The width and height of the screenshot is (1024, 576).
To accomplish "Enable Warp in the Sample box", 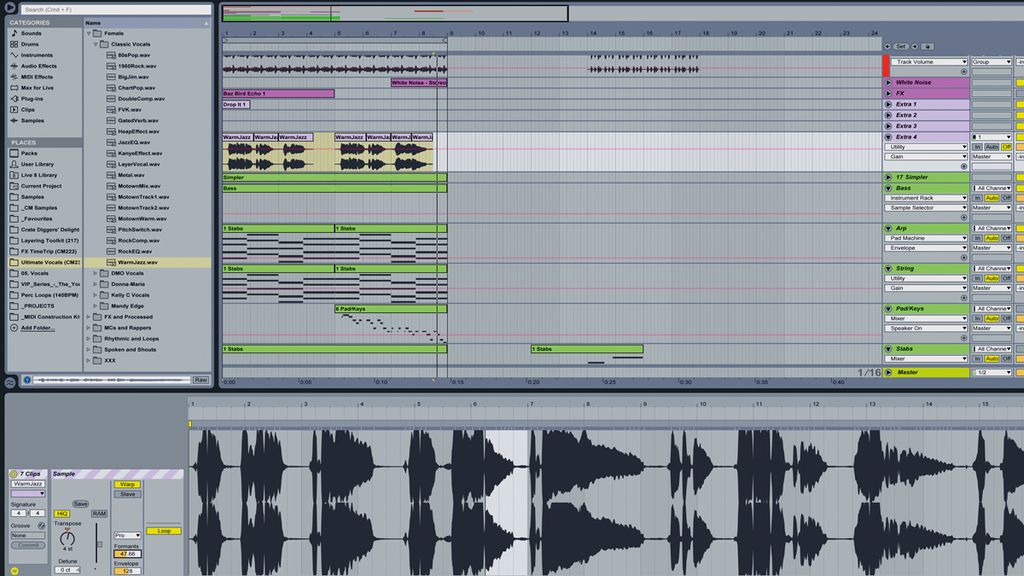I will tap(127, 484).
